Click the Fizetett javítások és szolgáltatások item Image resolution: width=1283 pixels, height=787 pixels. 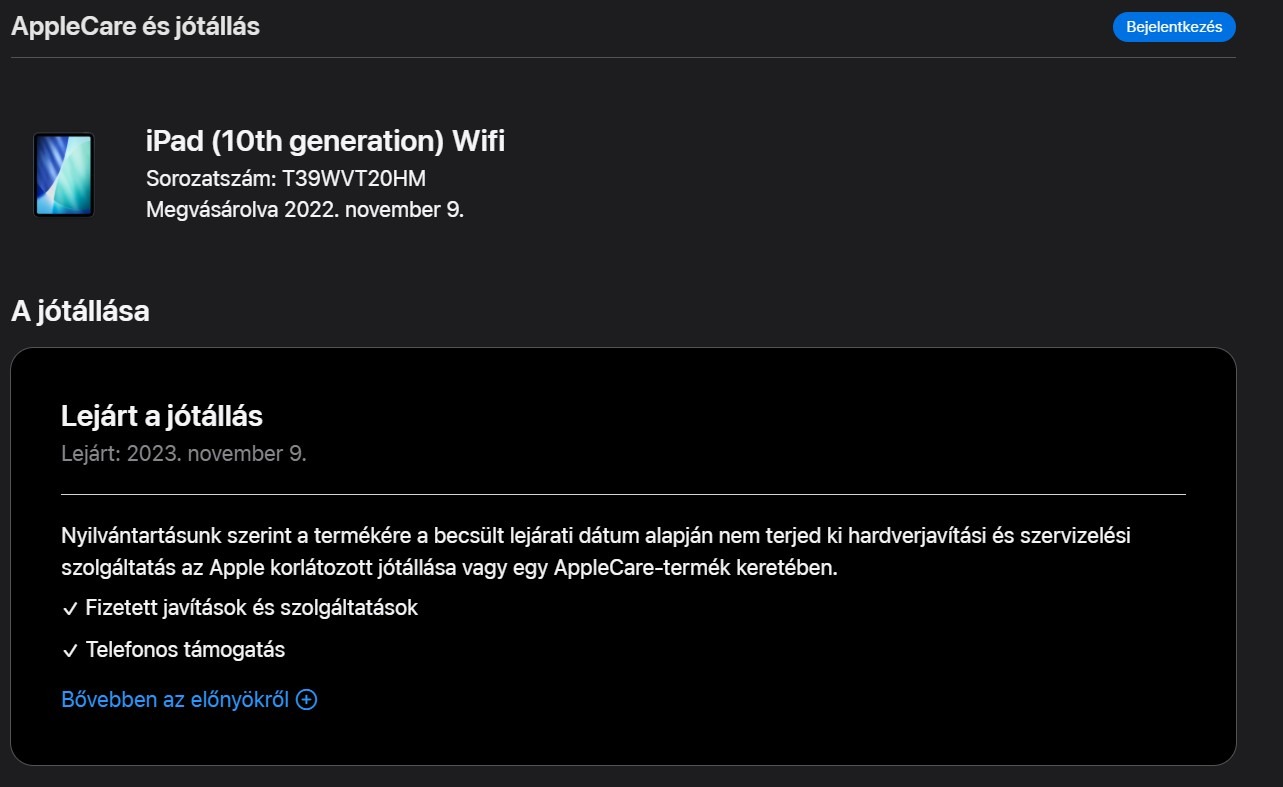coord(251,608)
